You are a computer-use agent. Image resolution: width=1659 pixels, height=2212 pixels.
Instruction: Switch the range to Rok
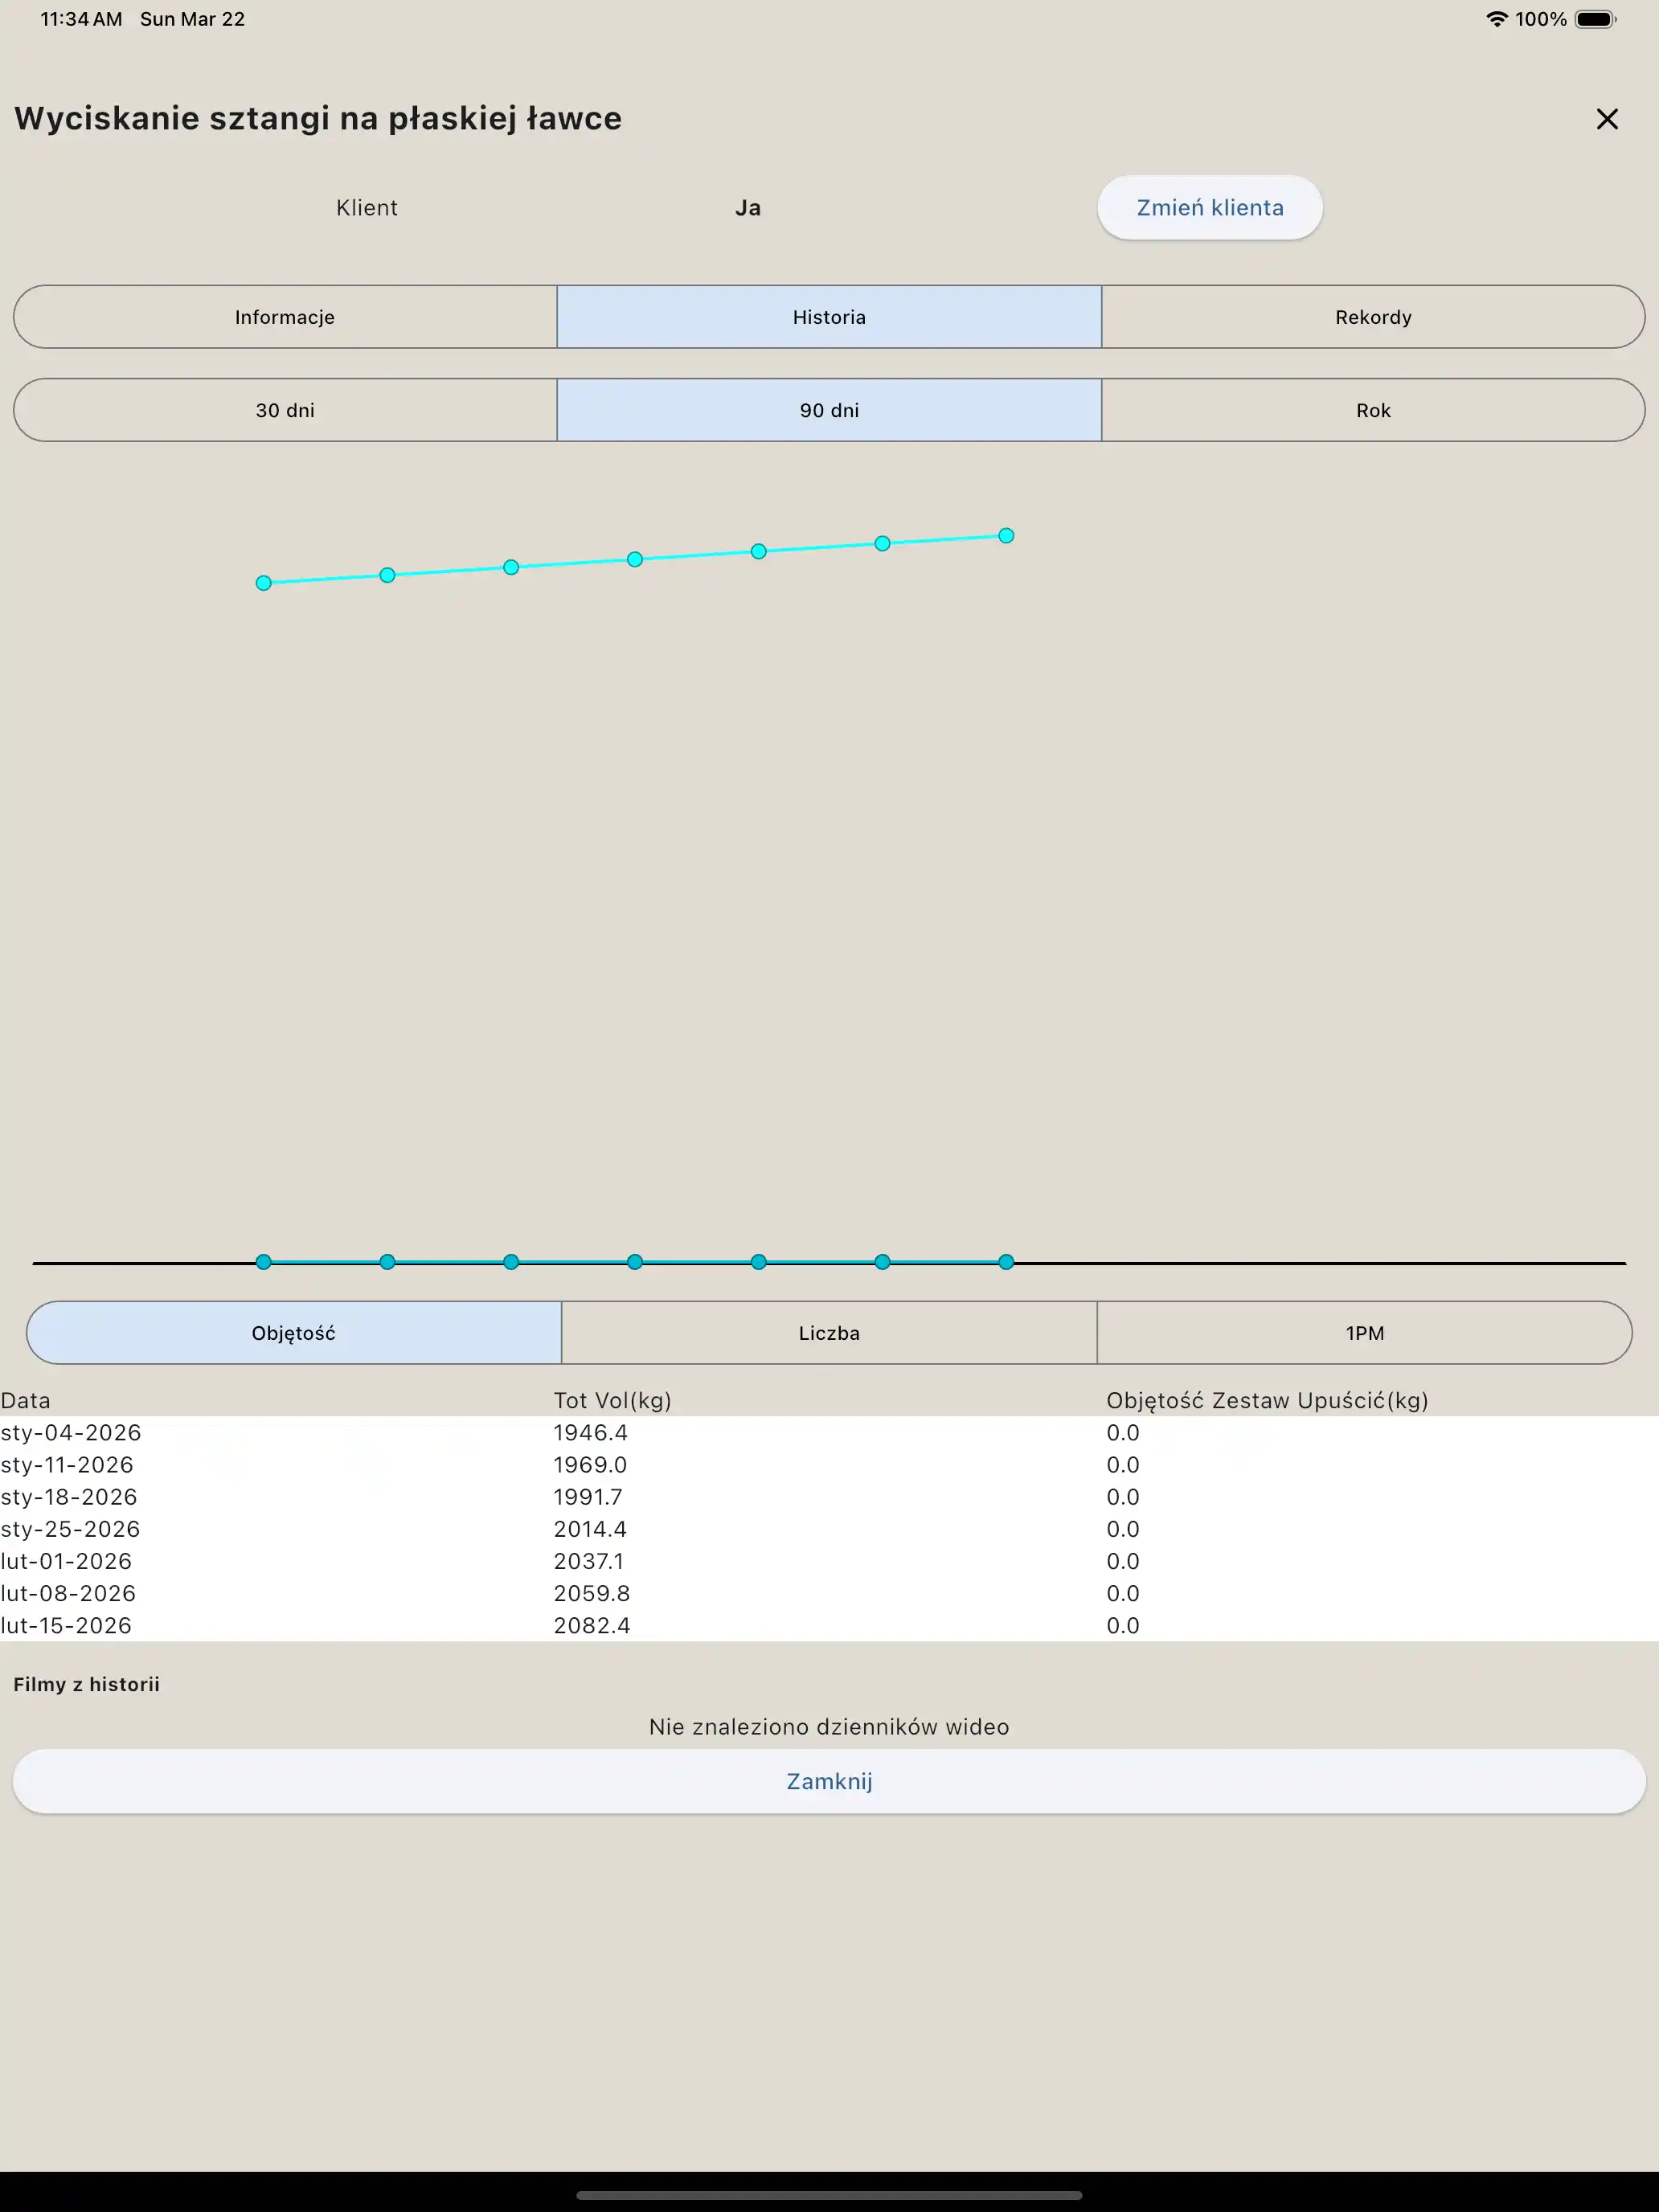(x=1372, y=410)
